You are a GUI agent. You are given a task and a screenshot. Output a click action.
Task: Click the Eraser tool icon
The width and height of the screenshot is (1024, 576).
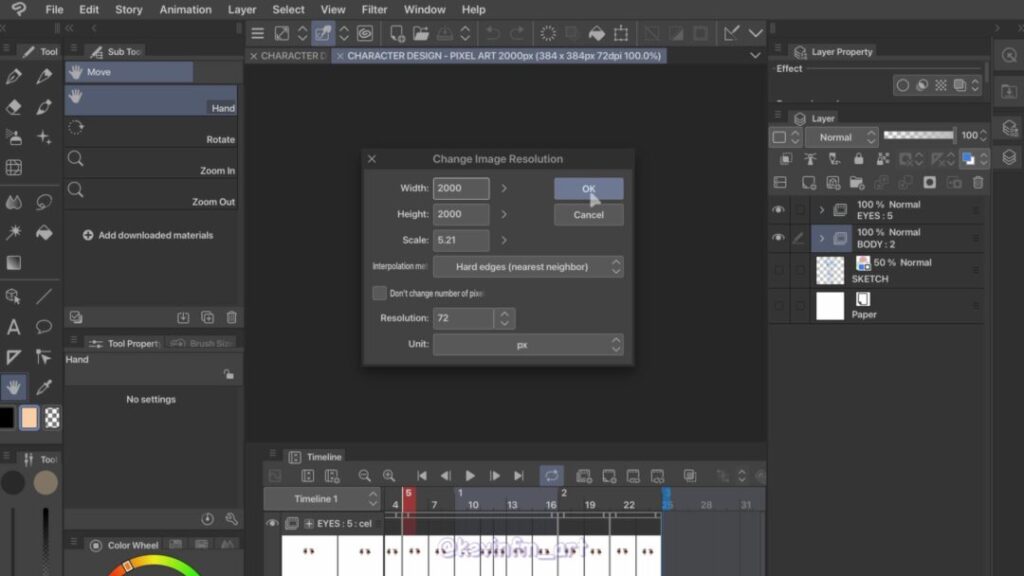(x=13, y=107)
